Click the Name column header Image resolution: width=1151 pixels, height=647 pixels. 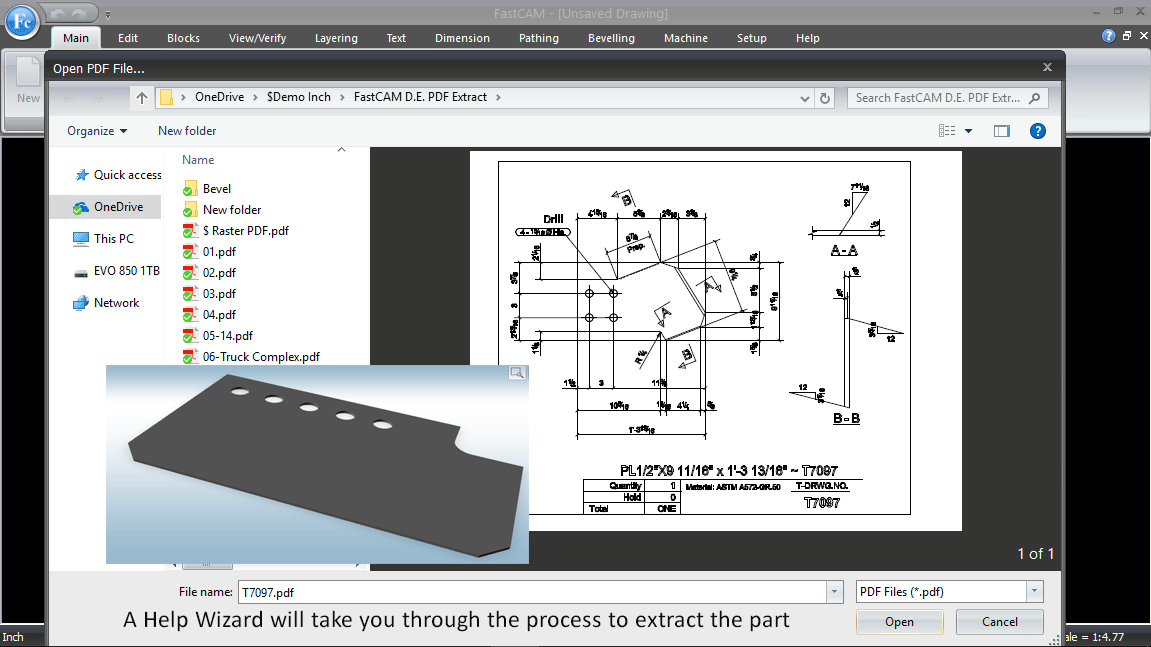click(x=198, y=160)
